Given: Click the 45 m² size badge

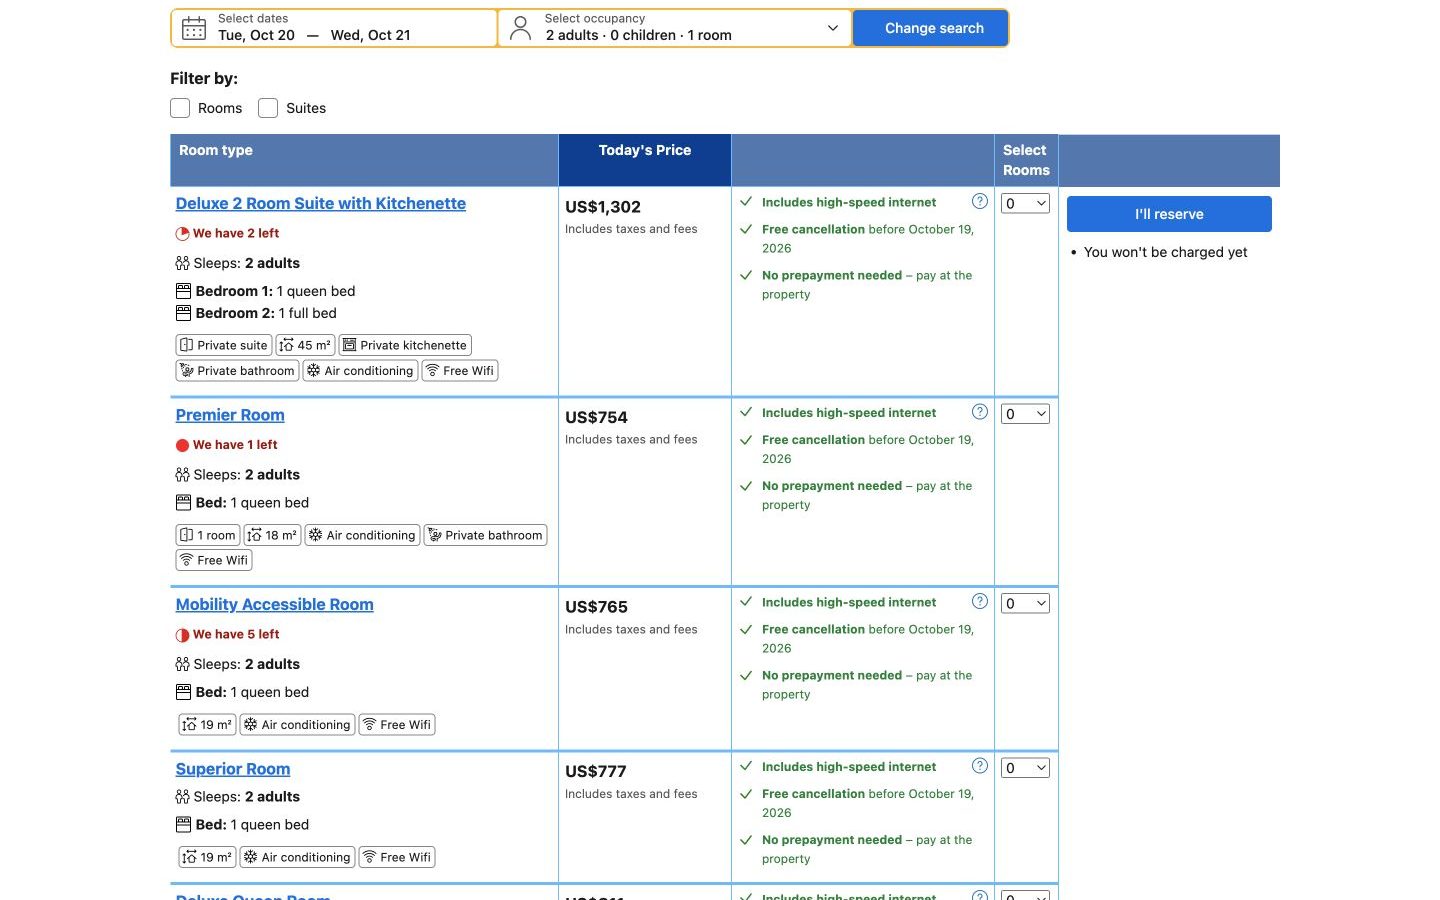Looking at the screenshot, I should (x=305, y=345).
